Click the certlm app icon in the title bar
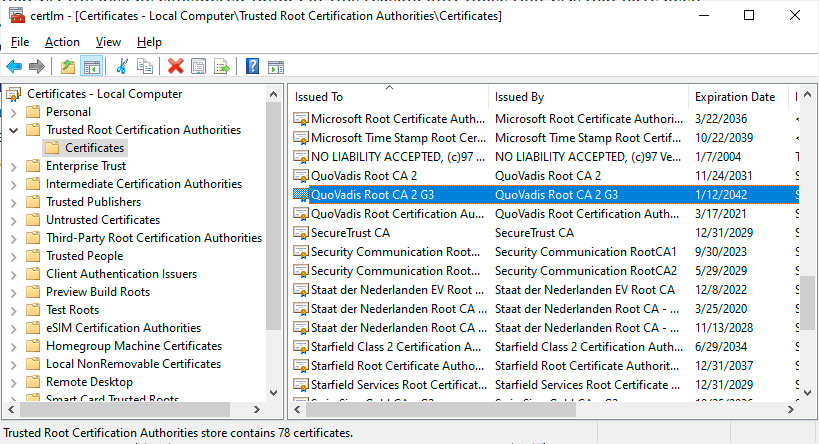The width and height of the screenshot is (819, 444). pyautogui.click(x=17, y=15)
